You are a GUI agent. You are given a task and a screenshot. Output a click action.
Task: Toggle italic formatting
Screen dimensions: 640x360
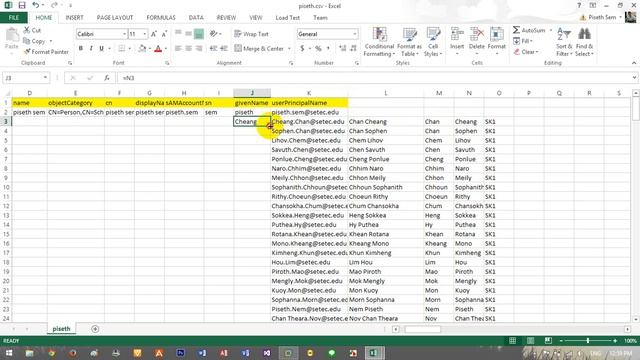(91, 49)
